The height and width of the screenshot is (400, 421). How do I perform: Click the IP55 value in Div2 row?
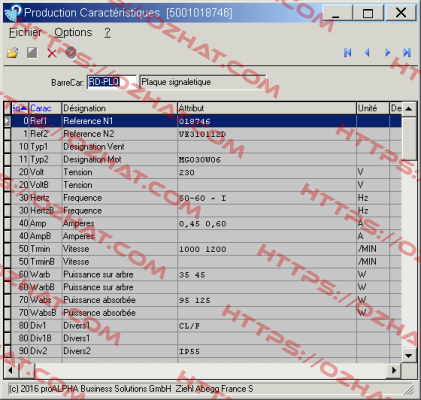click(189, 351)
